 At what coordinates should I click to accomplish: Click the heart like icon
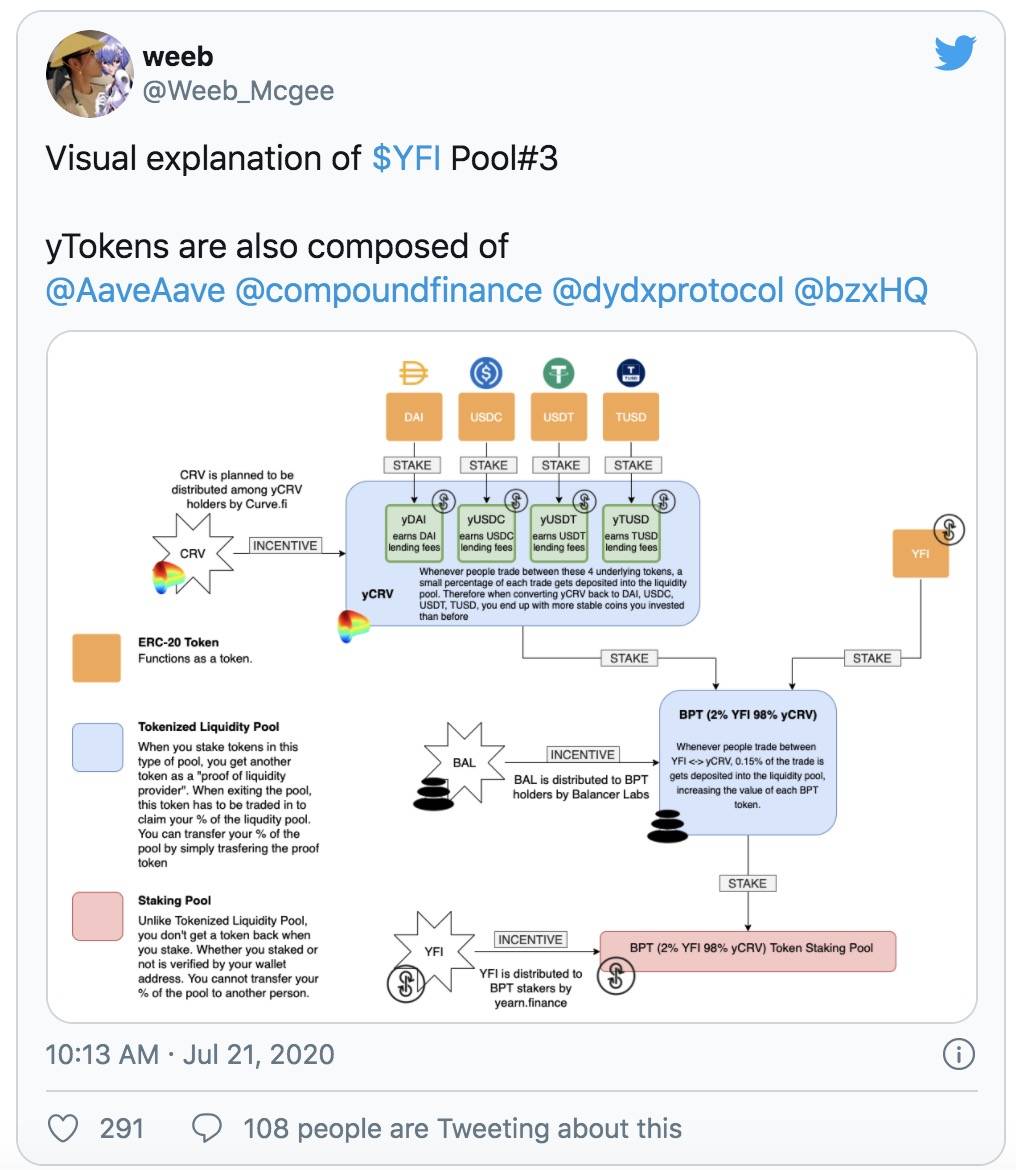[x=63, y=1128]
